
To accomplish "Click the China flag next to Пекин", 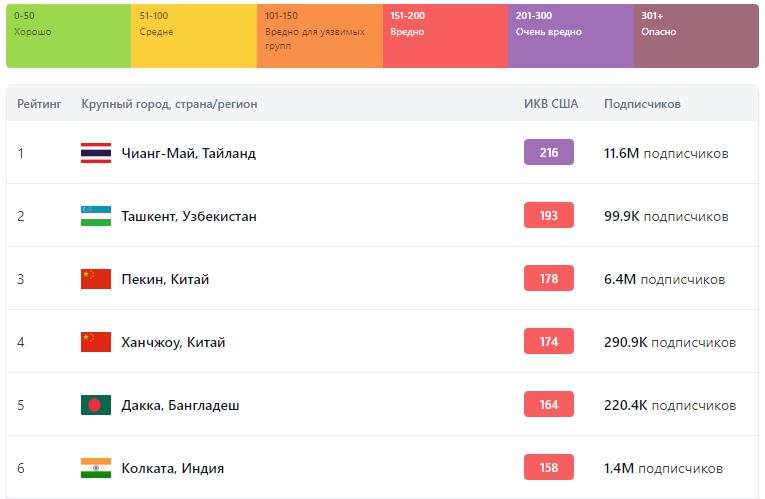I will coord(96,279).
